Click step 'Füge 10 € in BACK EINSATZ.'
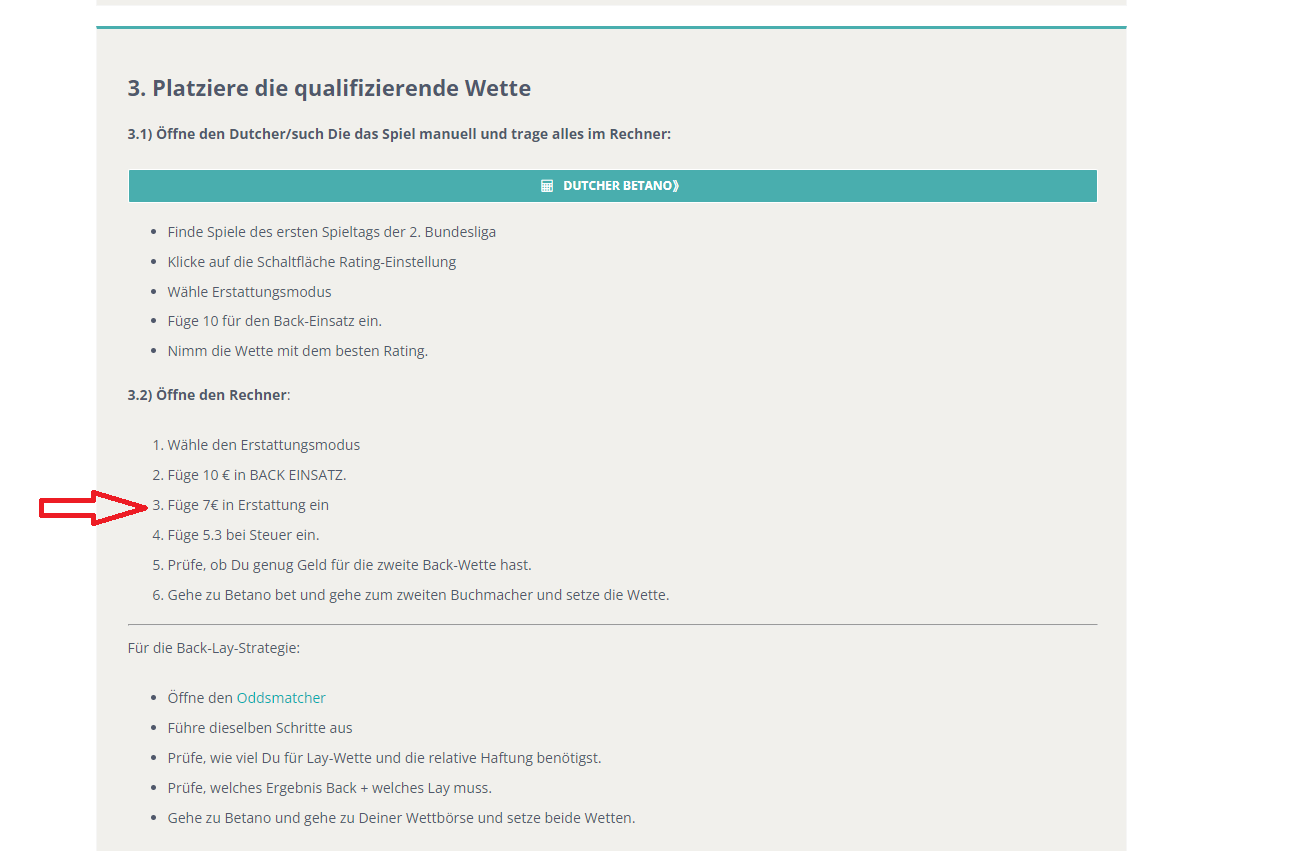This screenshot has width=1304, height=851. [x=257, y=475]
